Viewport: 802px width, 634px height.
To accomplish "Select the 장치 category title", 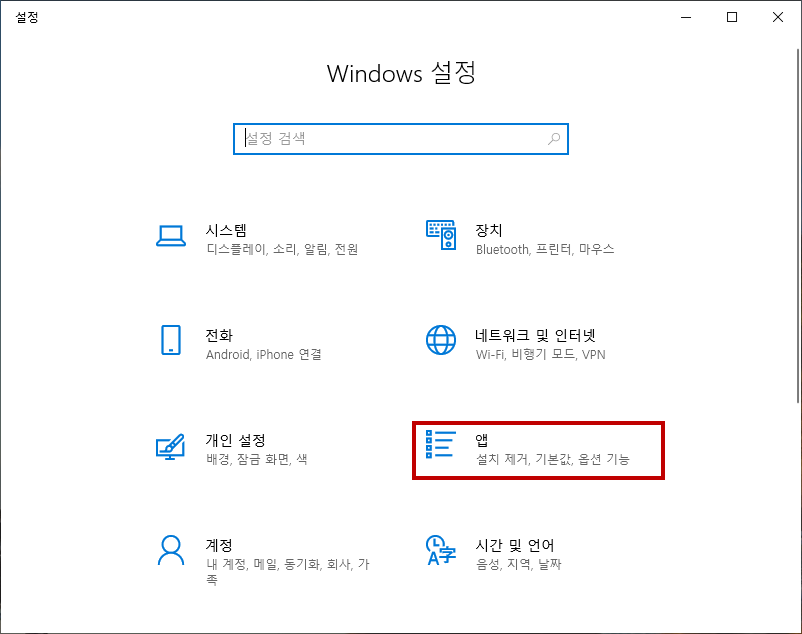I will 489,230.
